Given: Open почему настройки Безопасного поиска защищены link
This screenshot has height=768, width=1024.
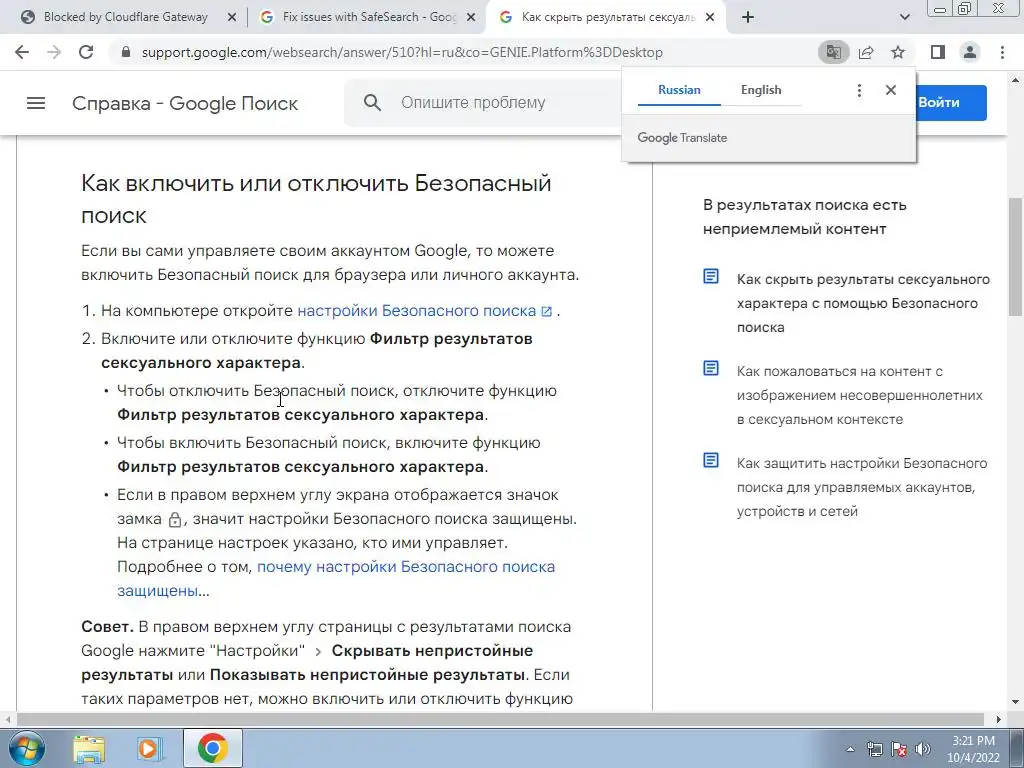Looking at the screenshot, I should tap(336, 579).
